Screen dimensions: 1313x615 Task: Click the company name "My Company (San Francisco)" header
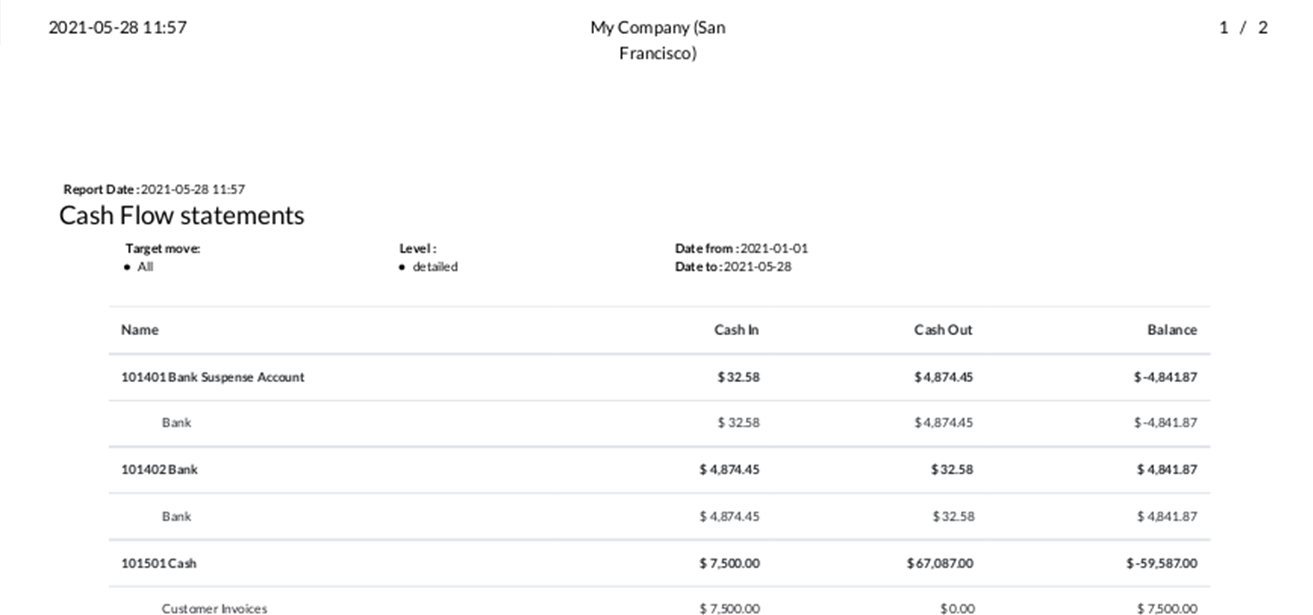pyautogui.click(x=657, y=40)
